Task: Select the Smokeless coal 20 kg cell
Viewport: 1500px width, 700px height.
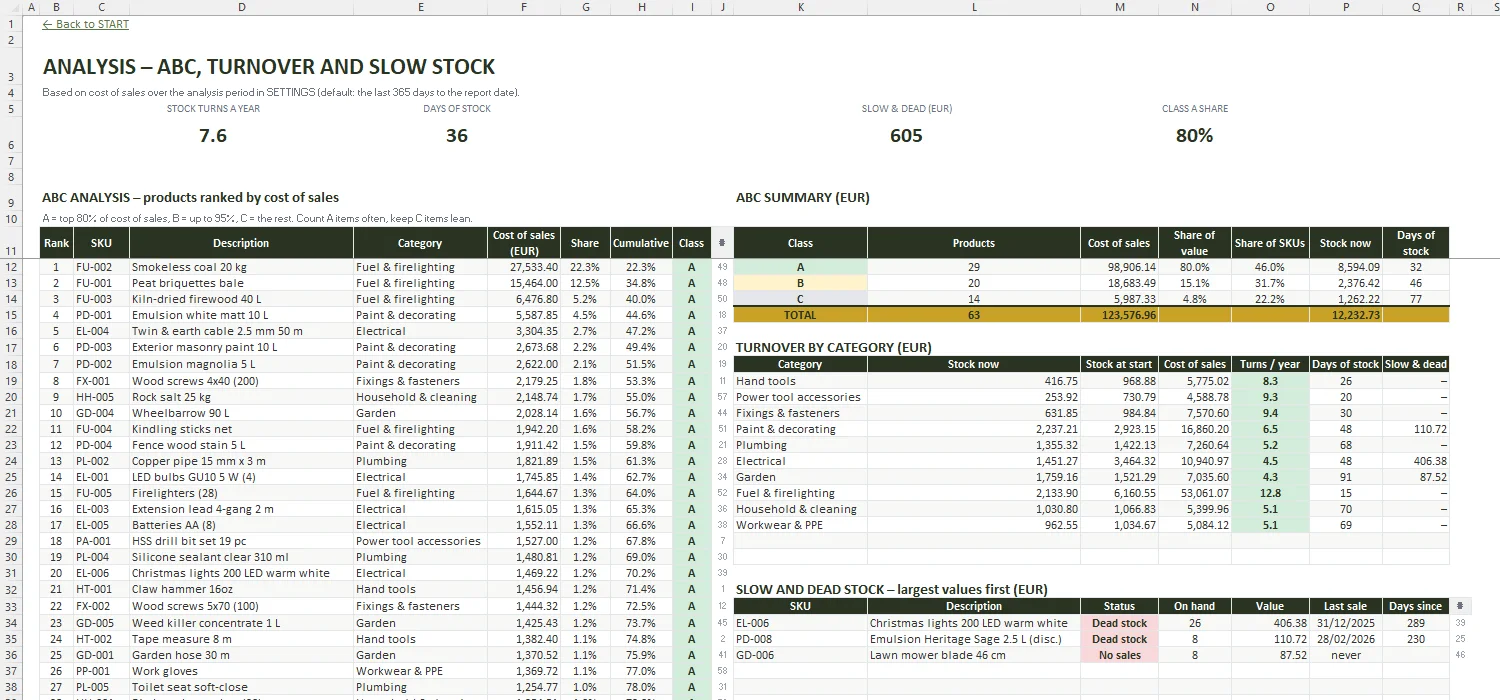Action: tap(241, 267)
